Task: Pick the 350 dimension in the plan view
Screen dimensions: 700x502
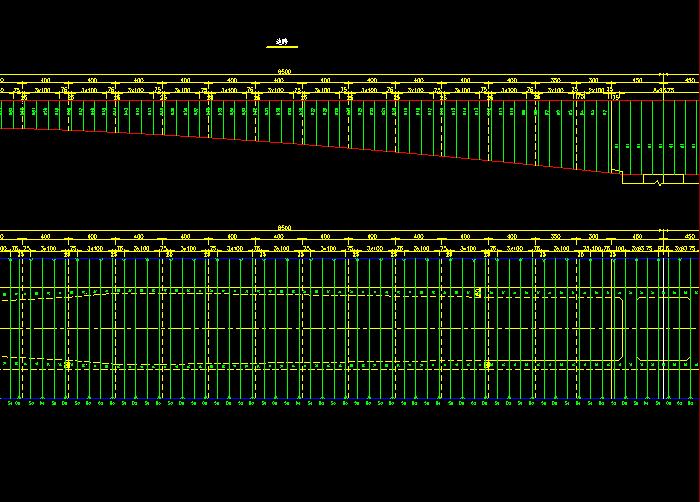Action: tap(556, 237)
